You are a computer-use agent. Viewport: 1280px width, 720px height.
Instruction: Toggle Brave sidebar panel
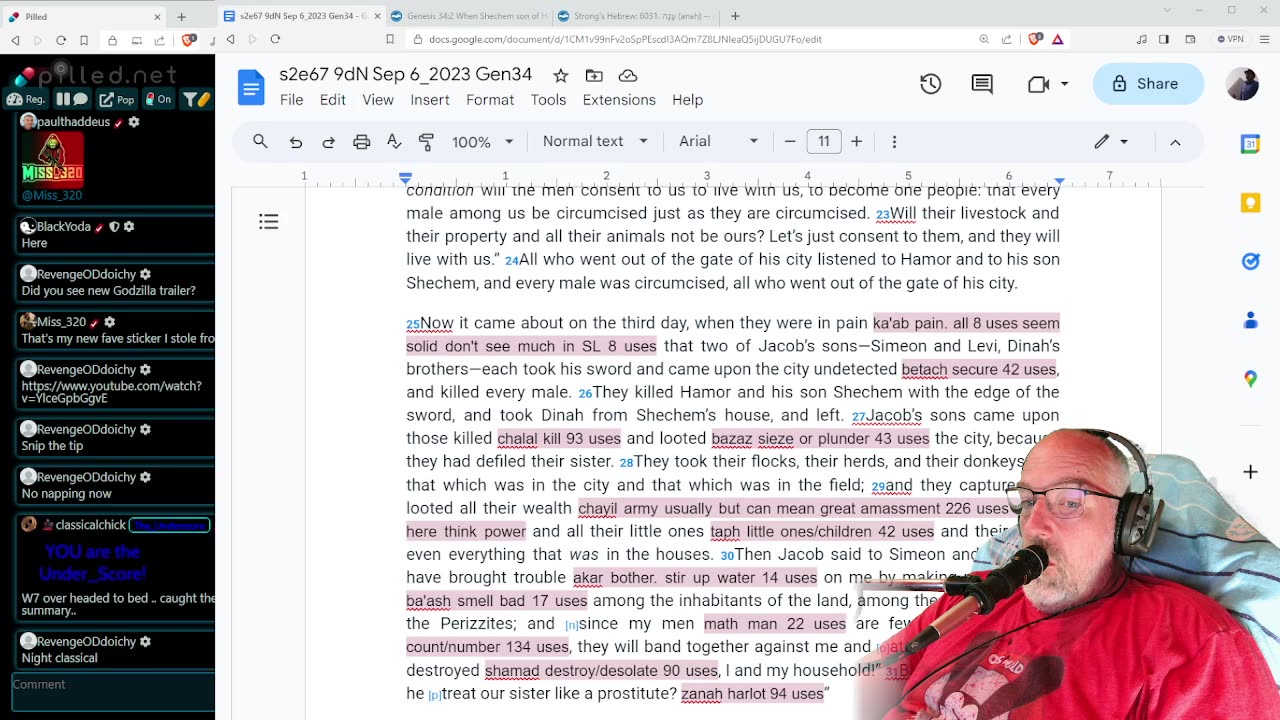pos(1164,39)
